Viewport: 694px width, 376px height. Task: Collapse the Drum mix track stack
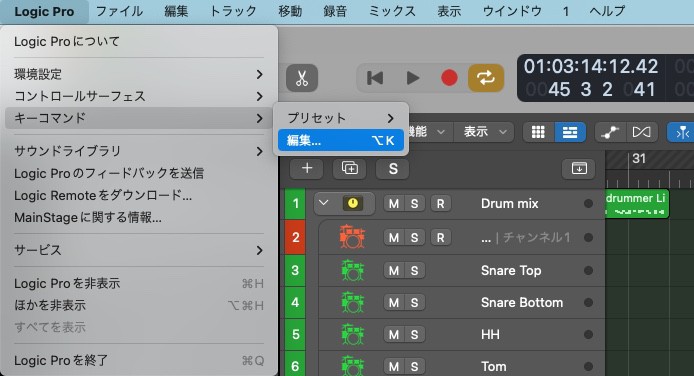click(x=324, y=203)
